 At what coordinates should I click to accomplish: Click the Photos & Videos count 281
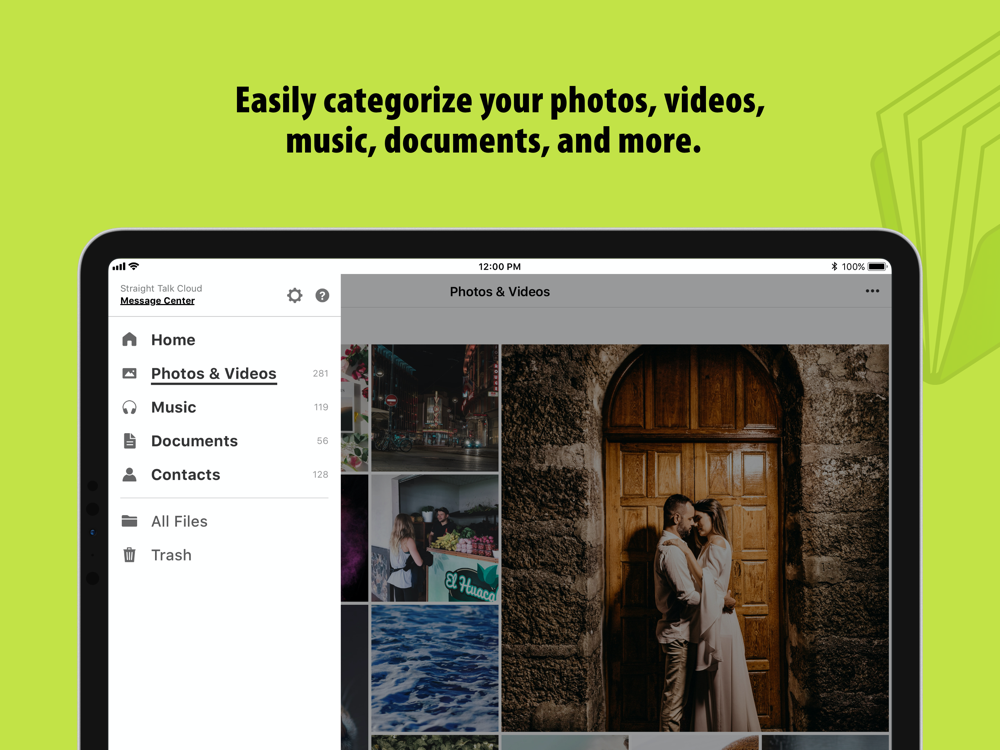pos(320,373)
